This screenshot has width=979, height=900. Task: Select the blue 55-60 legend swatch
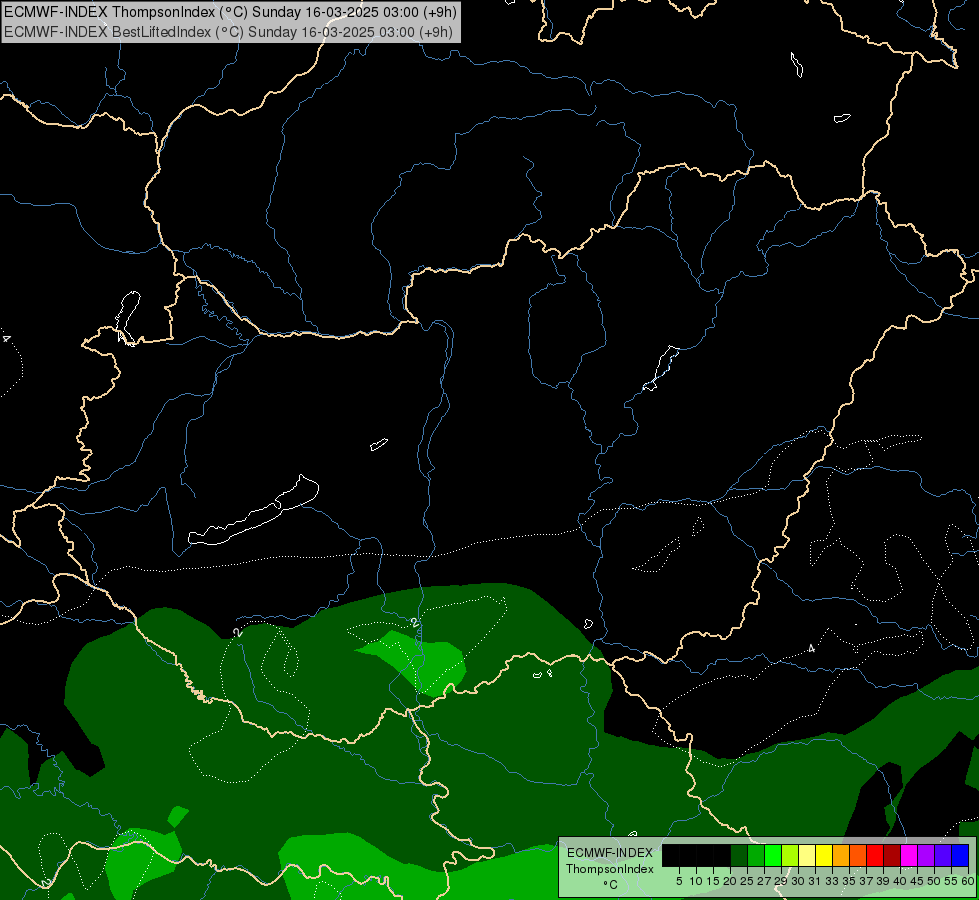[x=960, y=855]
